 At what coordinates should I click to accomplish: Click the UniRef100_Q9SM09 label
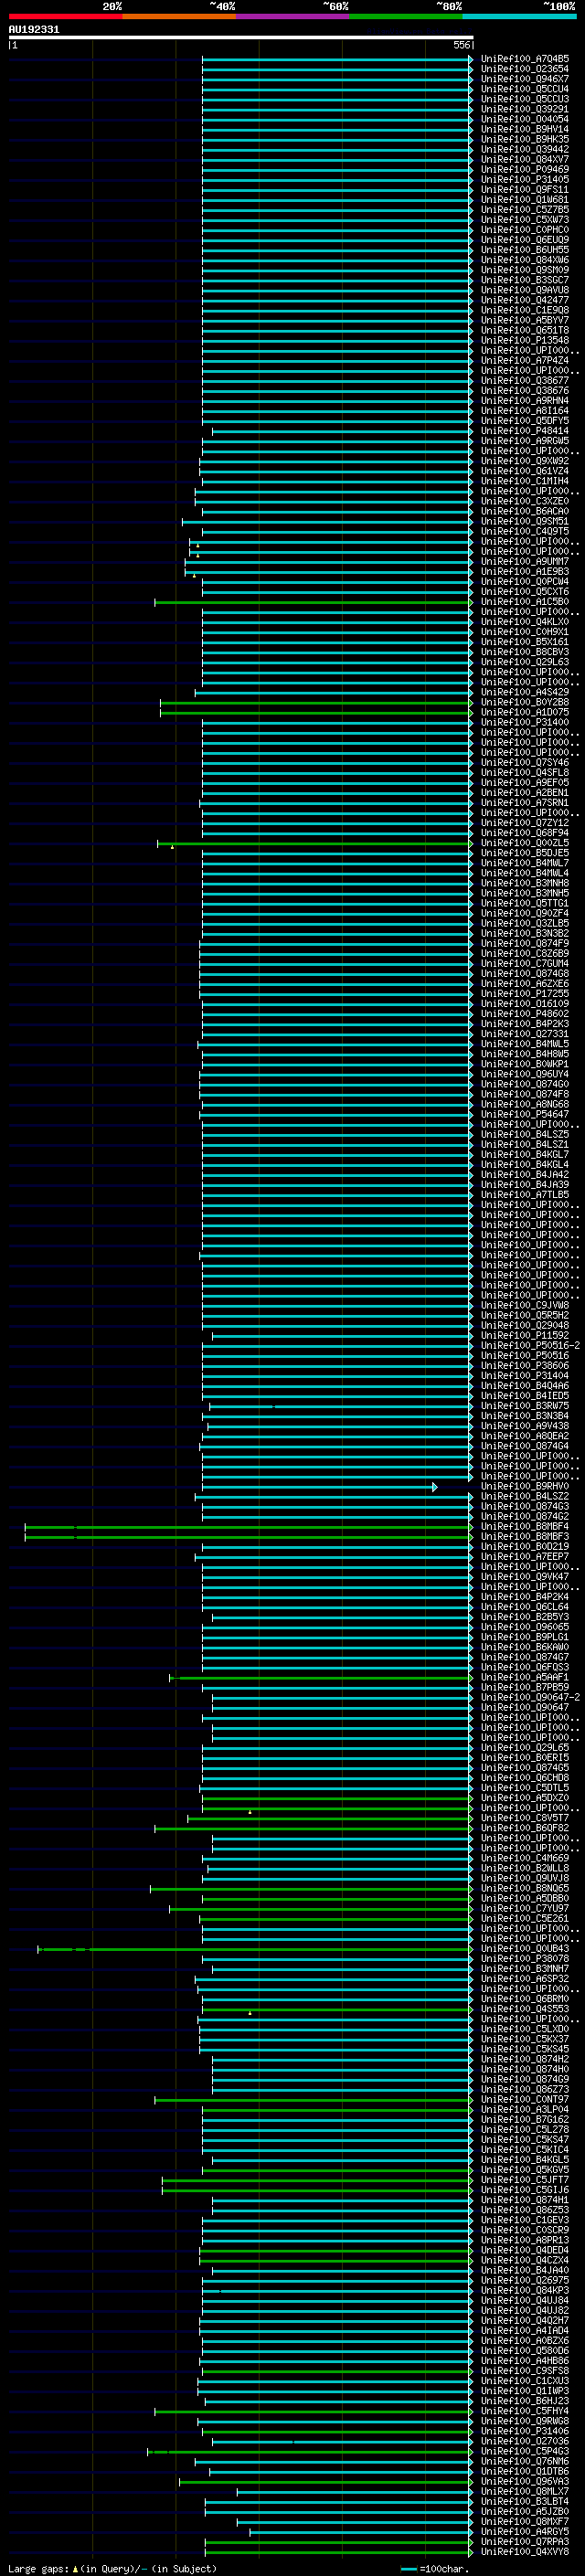(525, 270)
